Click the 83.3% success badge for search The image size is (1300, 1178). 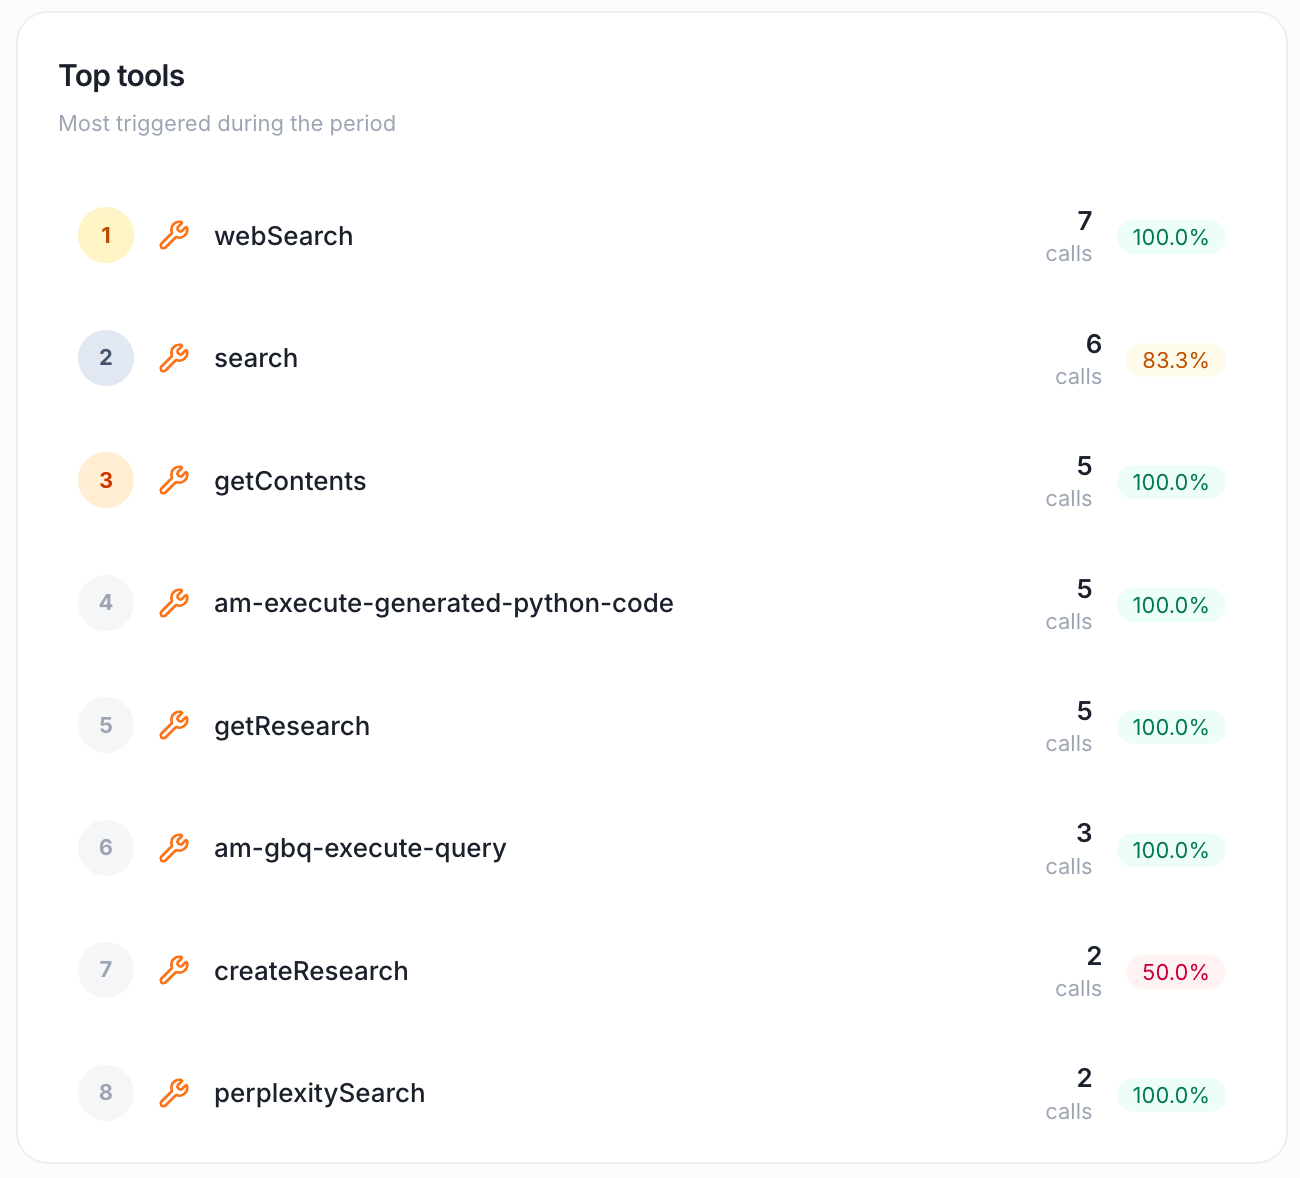point(1175,360)
